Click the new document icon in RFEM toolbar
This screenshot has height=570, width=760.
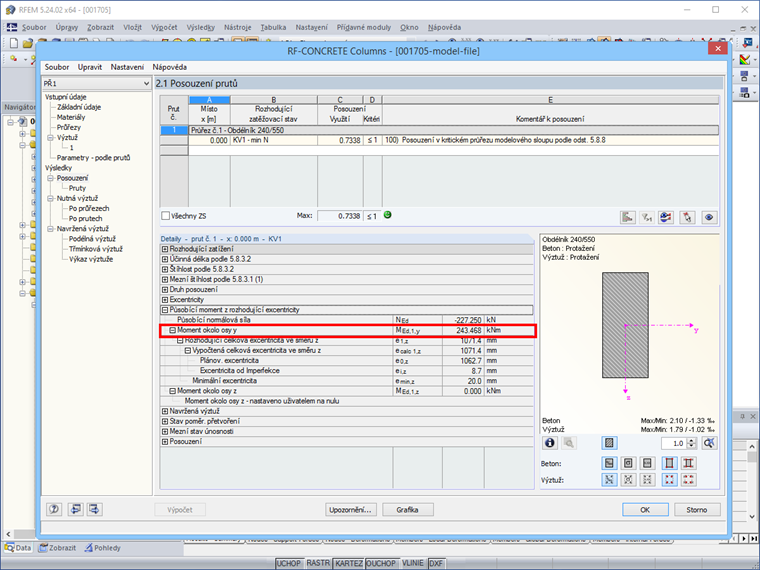tap(14, 43)
